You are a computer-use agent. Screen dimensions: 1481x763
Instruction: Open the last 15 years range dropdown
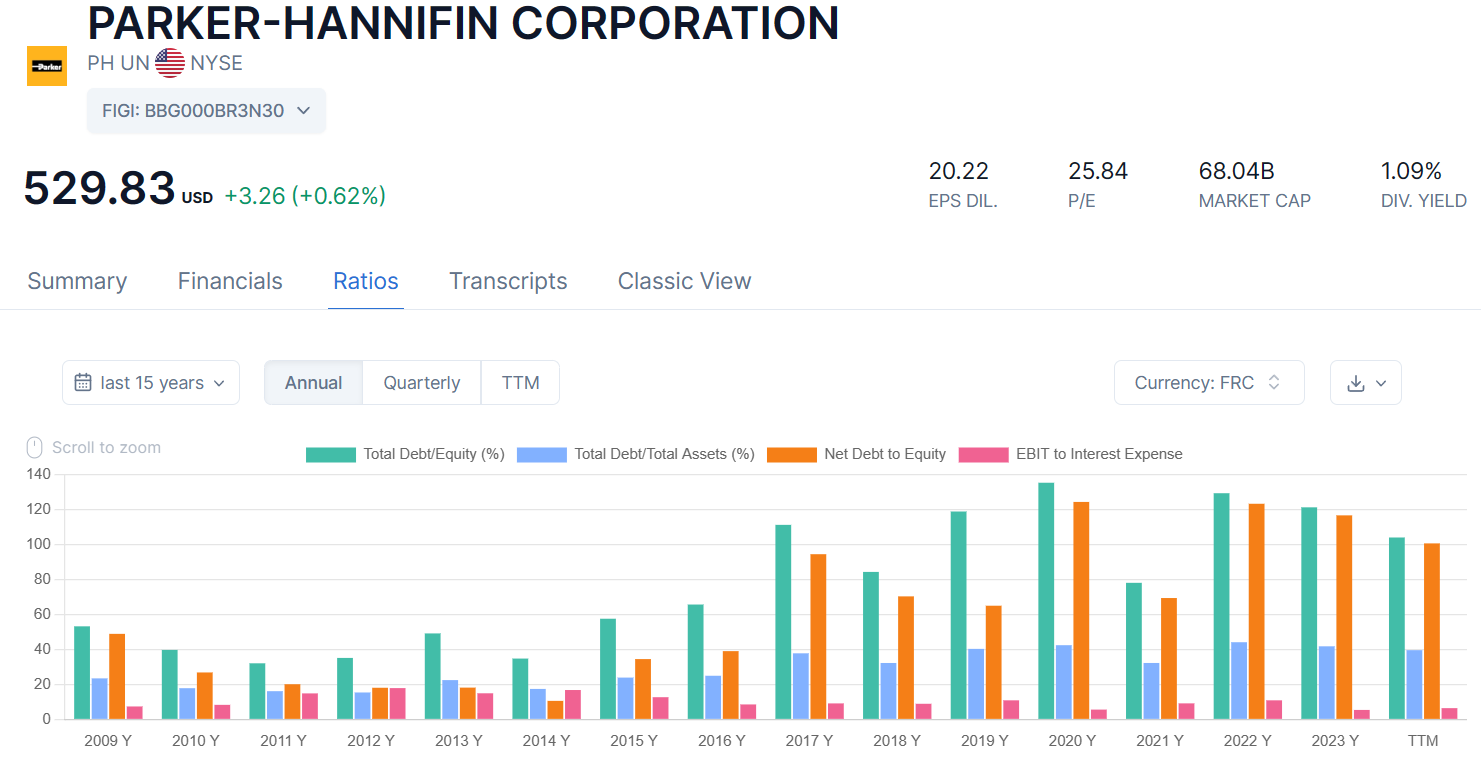click(x=151, y=383)
